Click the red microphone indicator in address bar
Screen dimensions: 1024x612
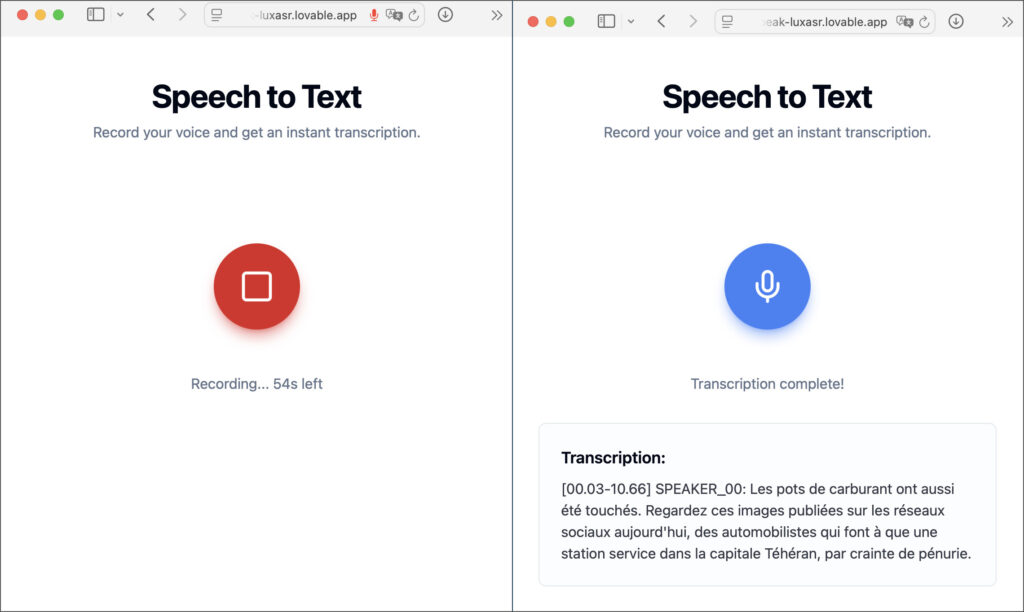374,16
